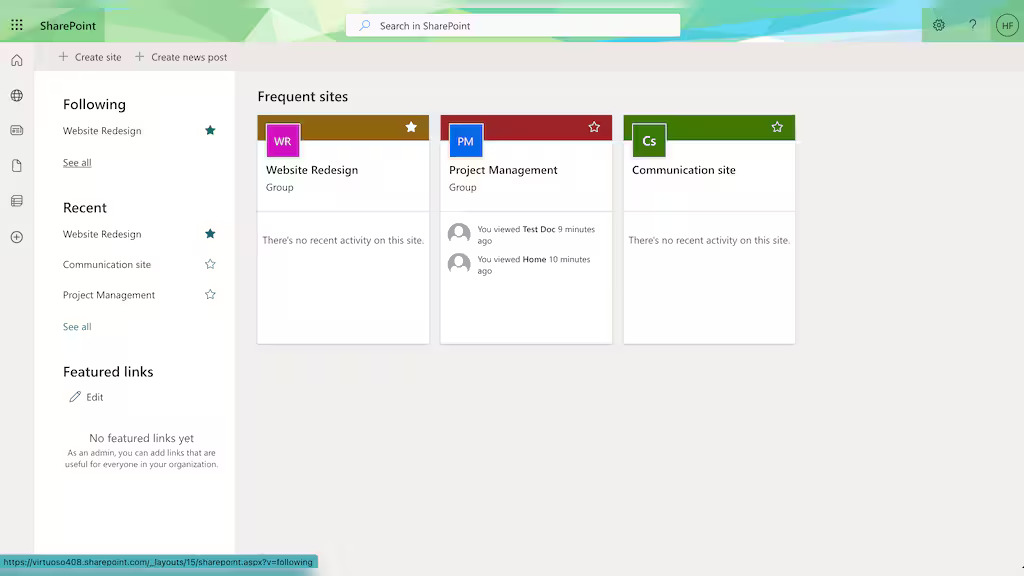Click the PM site logo tile
The image size is (1024, 576).
pos(466,140)
